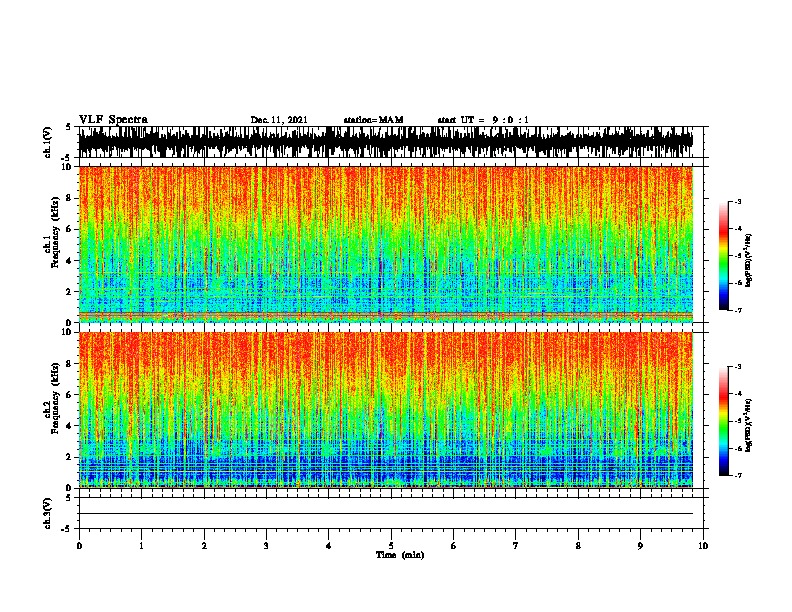Select the "Time (min)" axis label

[400, 555]
